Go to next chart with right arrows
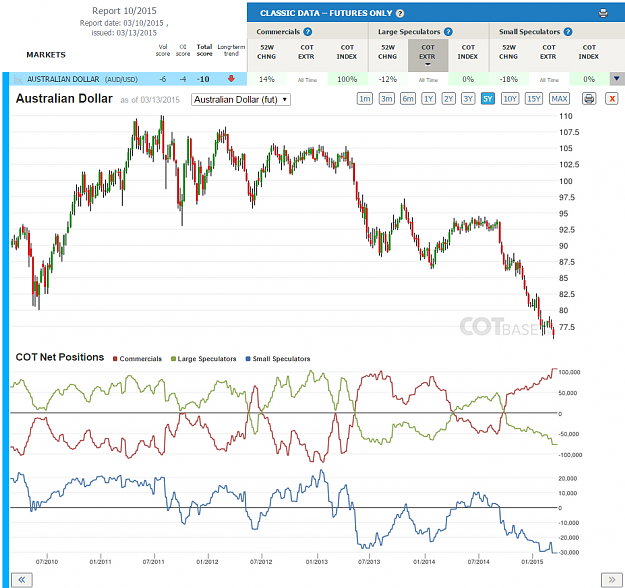The height and width of the screenshot is (588, 625). pyautogui.click(x=611, y=580)
